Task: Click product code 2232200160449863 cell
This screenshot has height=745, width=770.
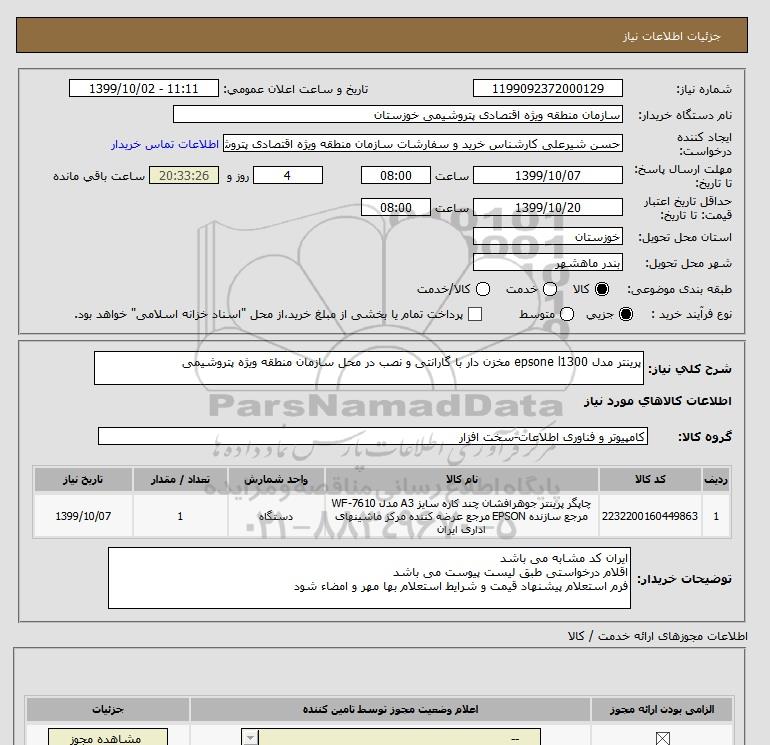Action: pos(650,516)
